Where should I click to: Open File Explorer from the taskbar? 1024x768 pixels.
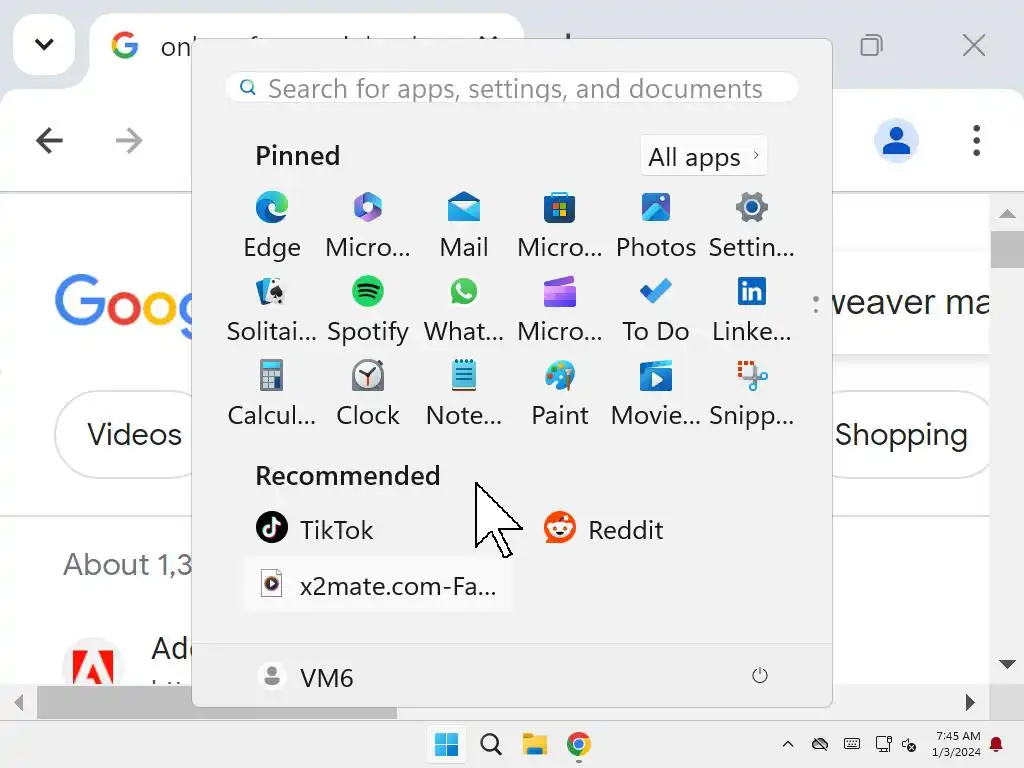pos(535,744)
